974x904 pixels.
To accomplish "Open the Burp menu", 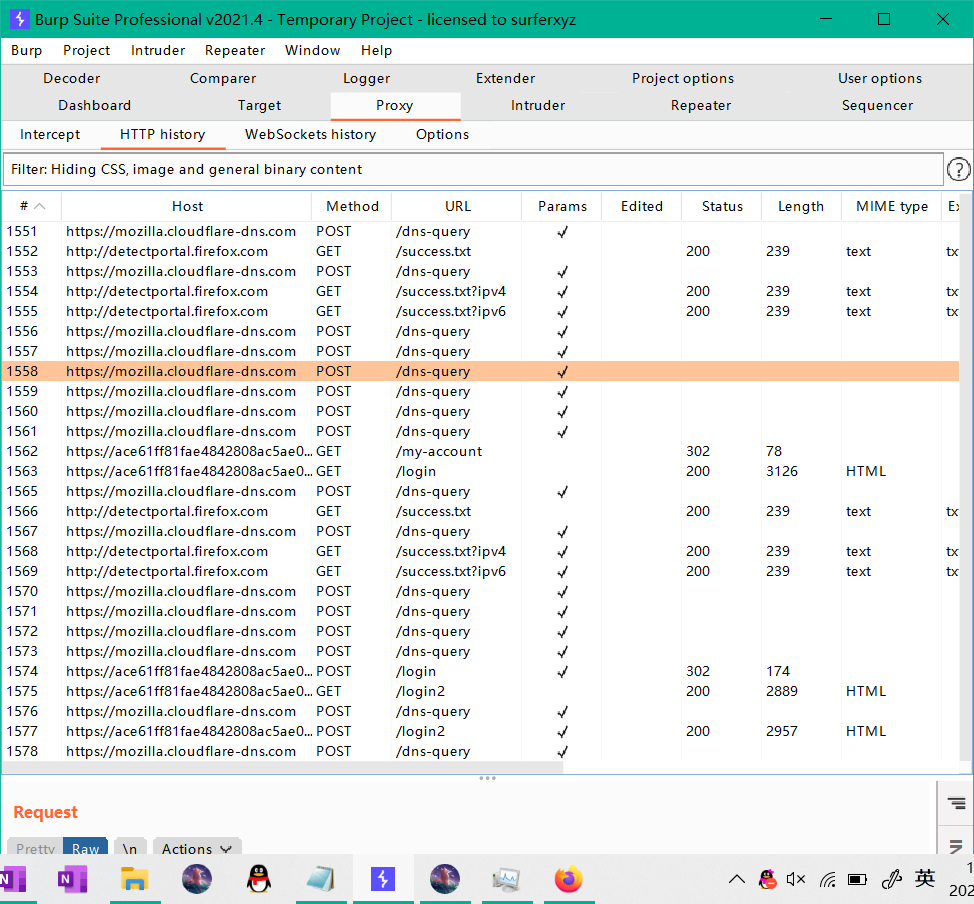I will click(x=27, y=50).
